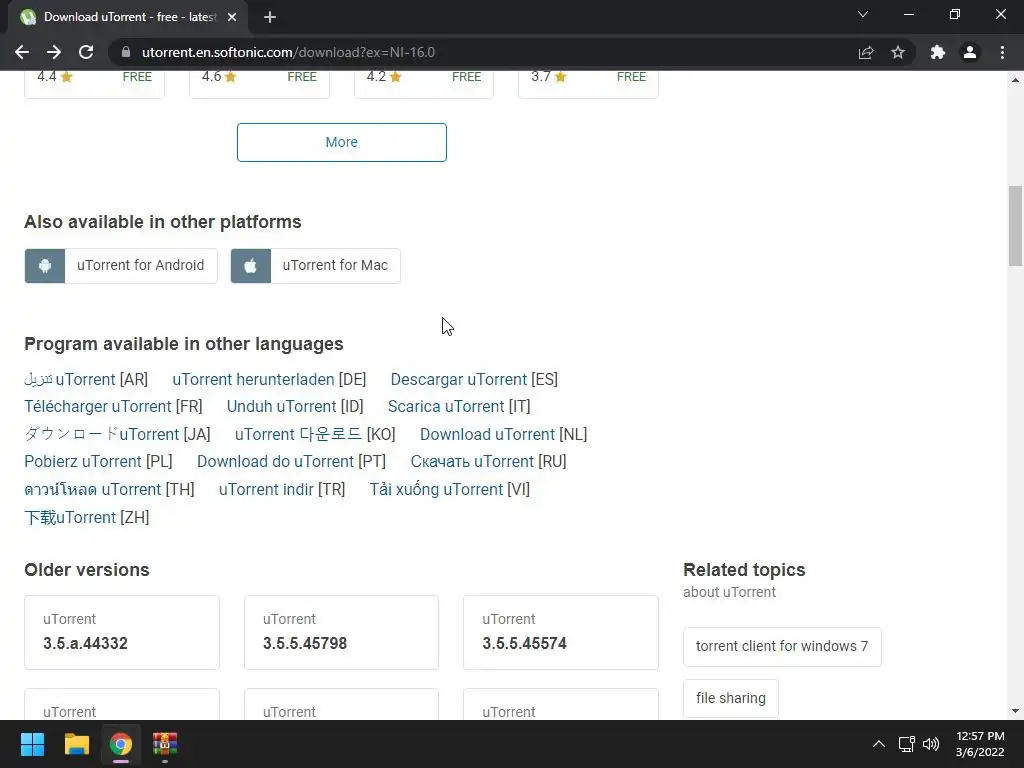The width and height of the screenshot is (1024, 768).
Task: Open uTorrent for Mac
Action: coord(315,266)
